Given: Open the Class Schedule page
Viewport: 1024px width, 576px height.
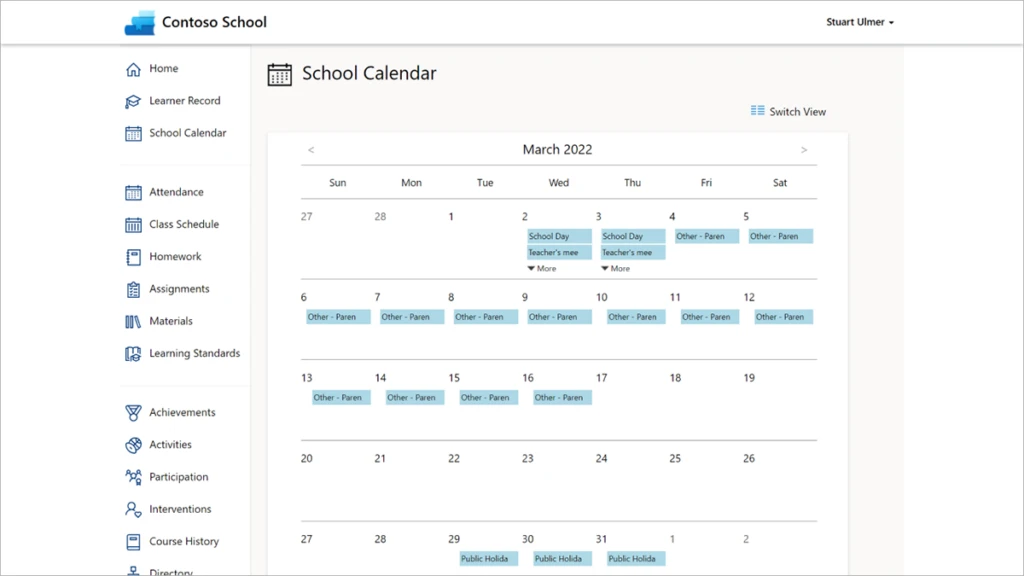Looking at the screenshot, I should click(133, 224).
